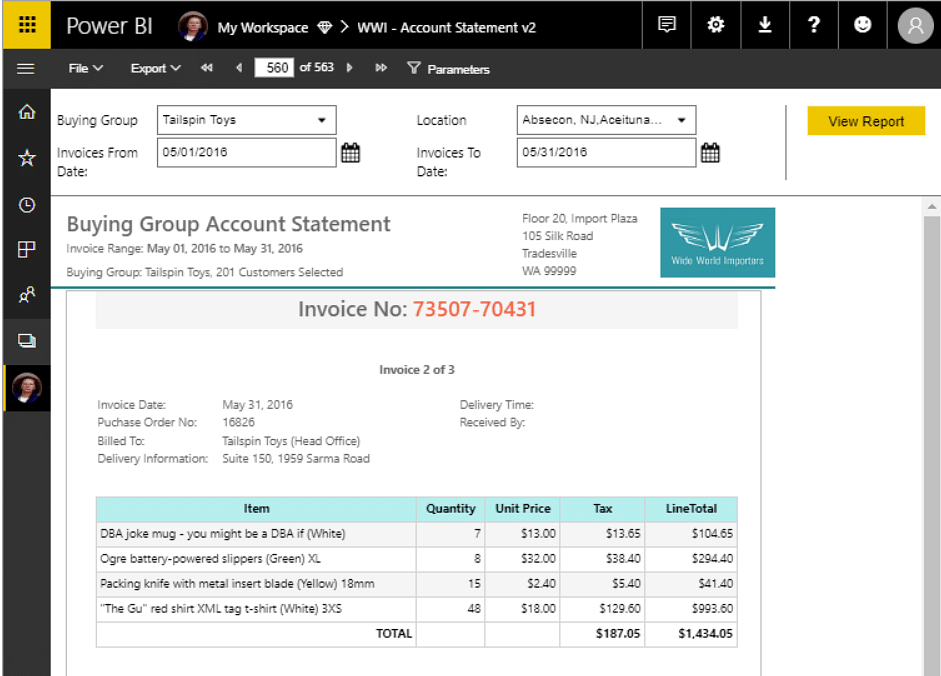Click Wide World Importers logo

[x=717, y=243]
